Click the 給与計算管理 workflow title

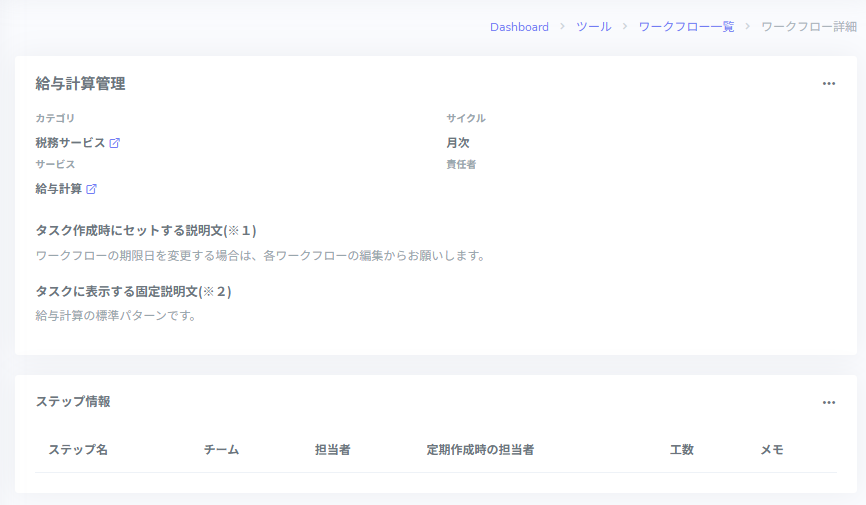click(80, 84)
